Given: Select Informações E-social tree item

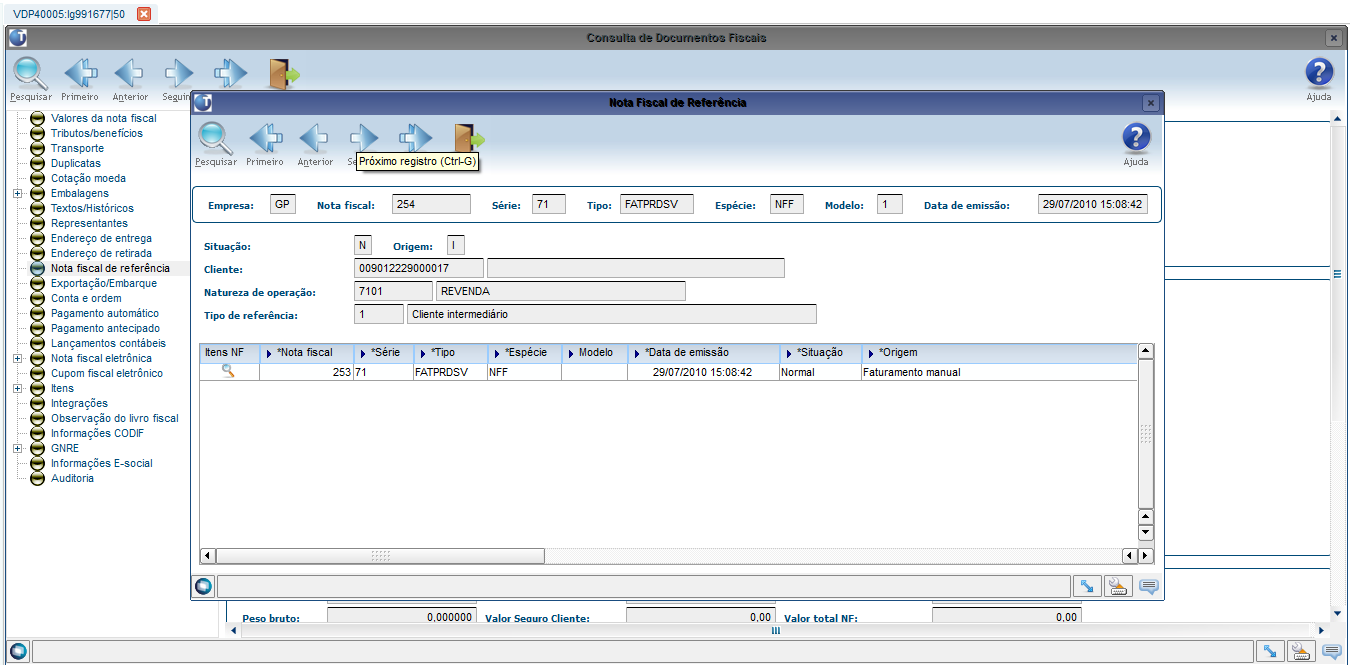Looking at the screenshot, I should click(101, 463).
